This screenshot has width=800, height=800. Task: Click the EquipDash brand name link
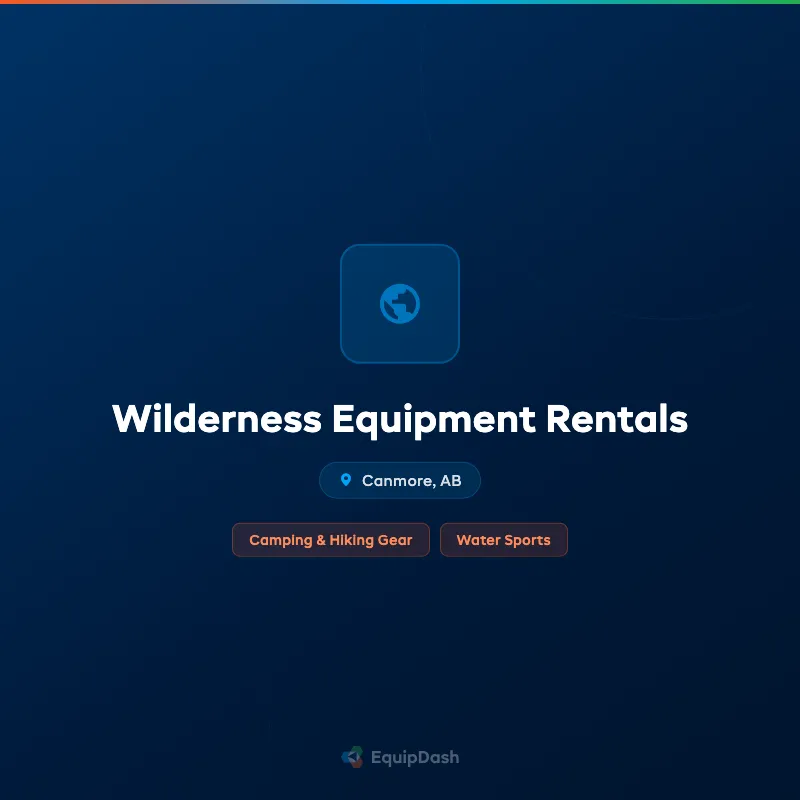(x=414, y=757)
